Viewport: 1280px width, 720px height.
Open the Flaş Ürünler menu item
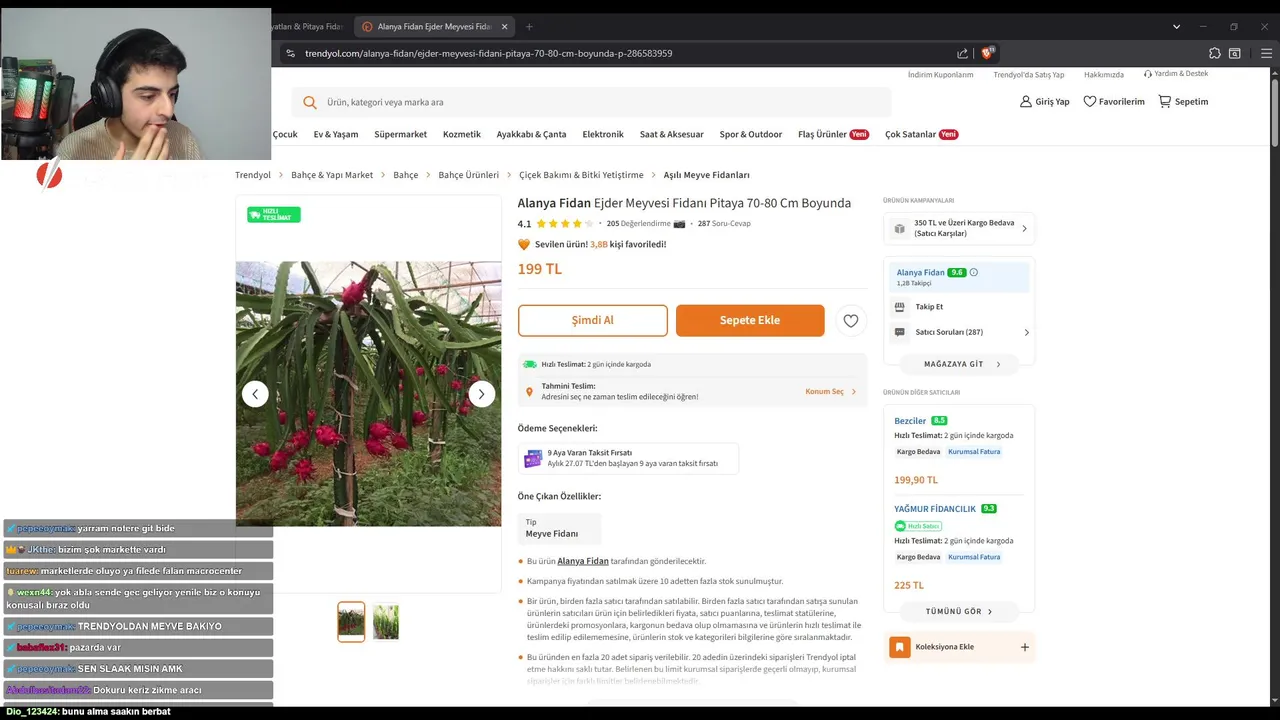[833, 134]
